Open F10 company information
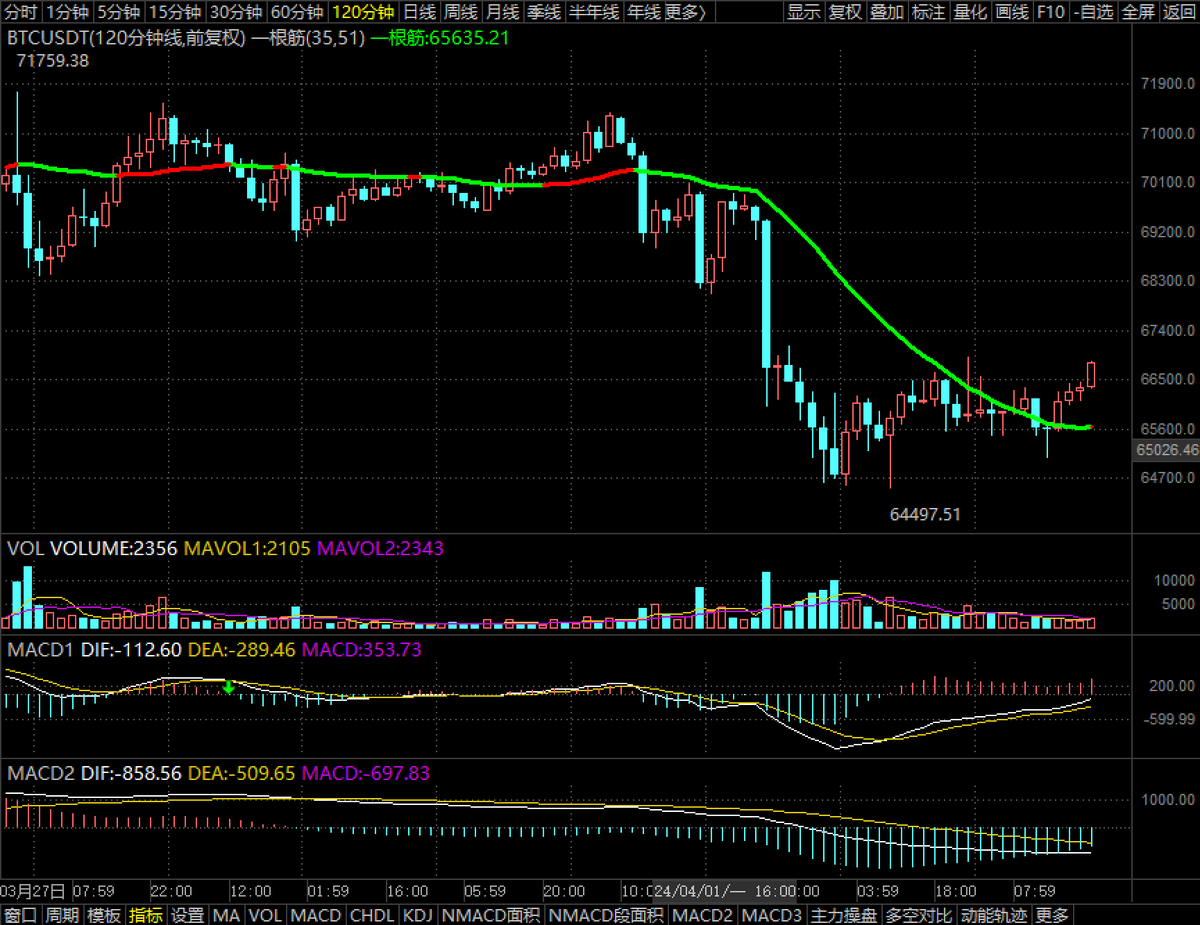1200x925 pixels. pos(1051,12)
